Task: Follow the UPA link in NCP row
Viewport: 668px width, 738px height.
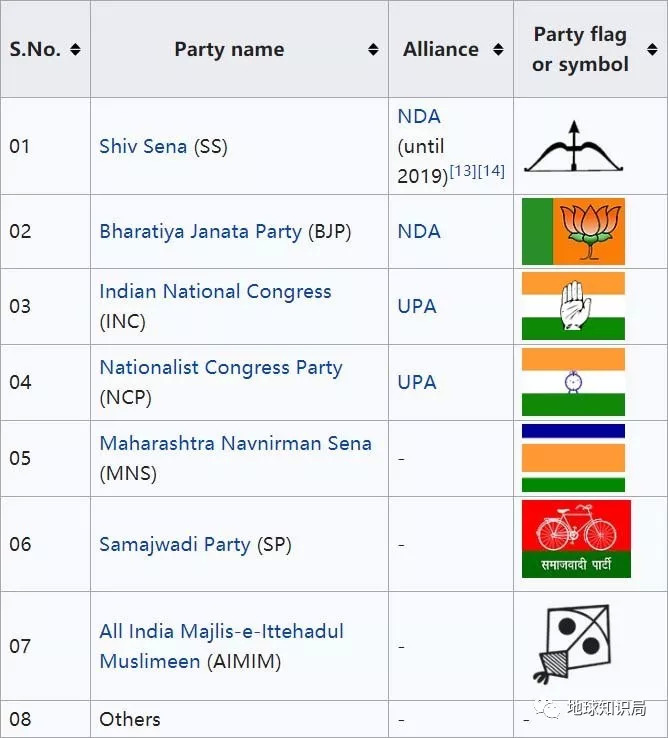Action: coord(417,382)
